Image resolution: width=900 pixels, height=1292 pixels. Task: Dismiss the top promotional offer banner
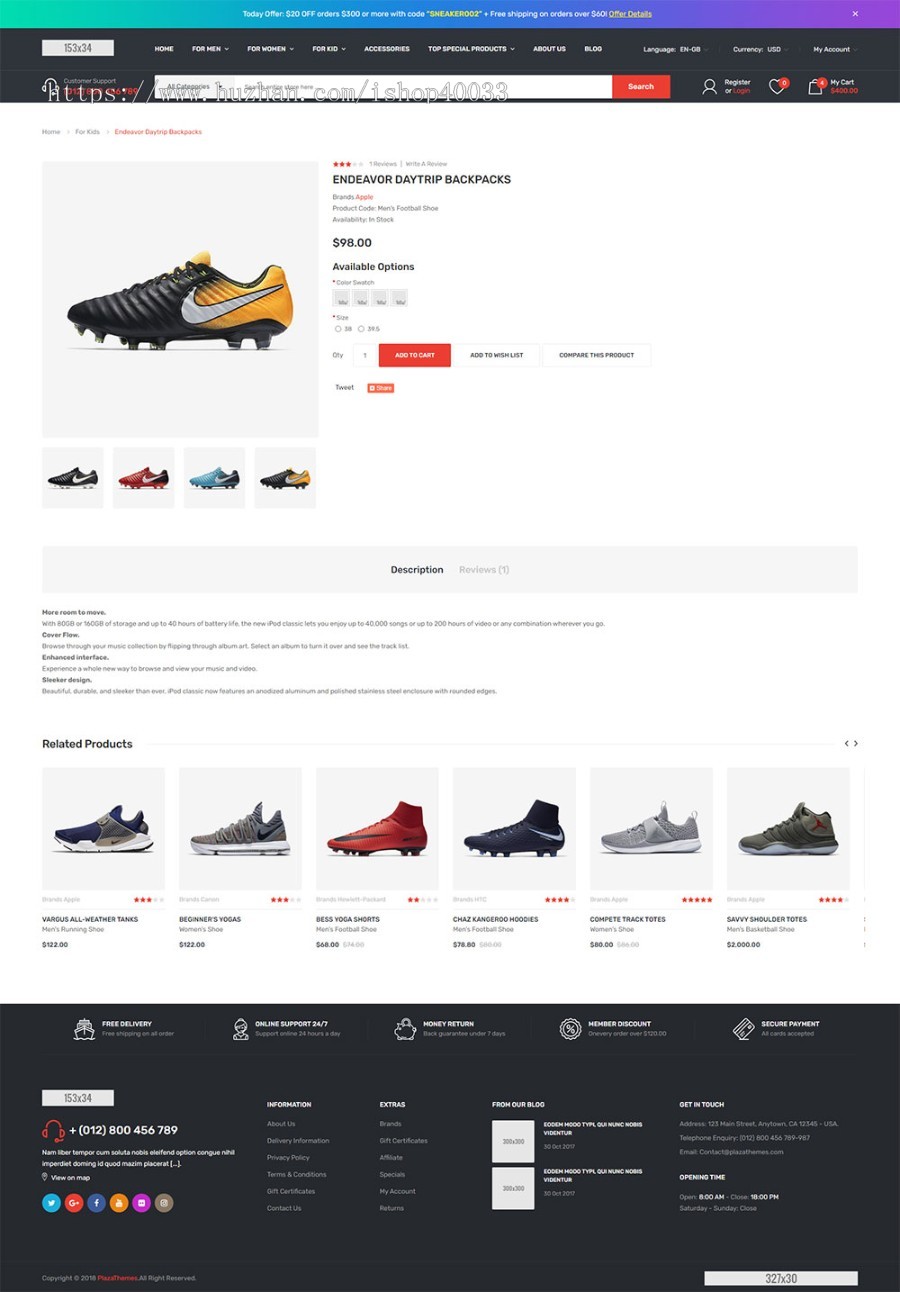pyautogui.click(x=855, y=14)
